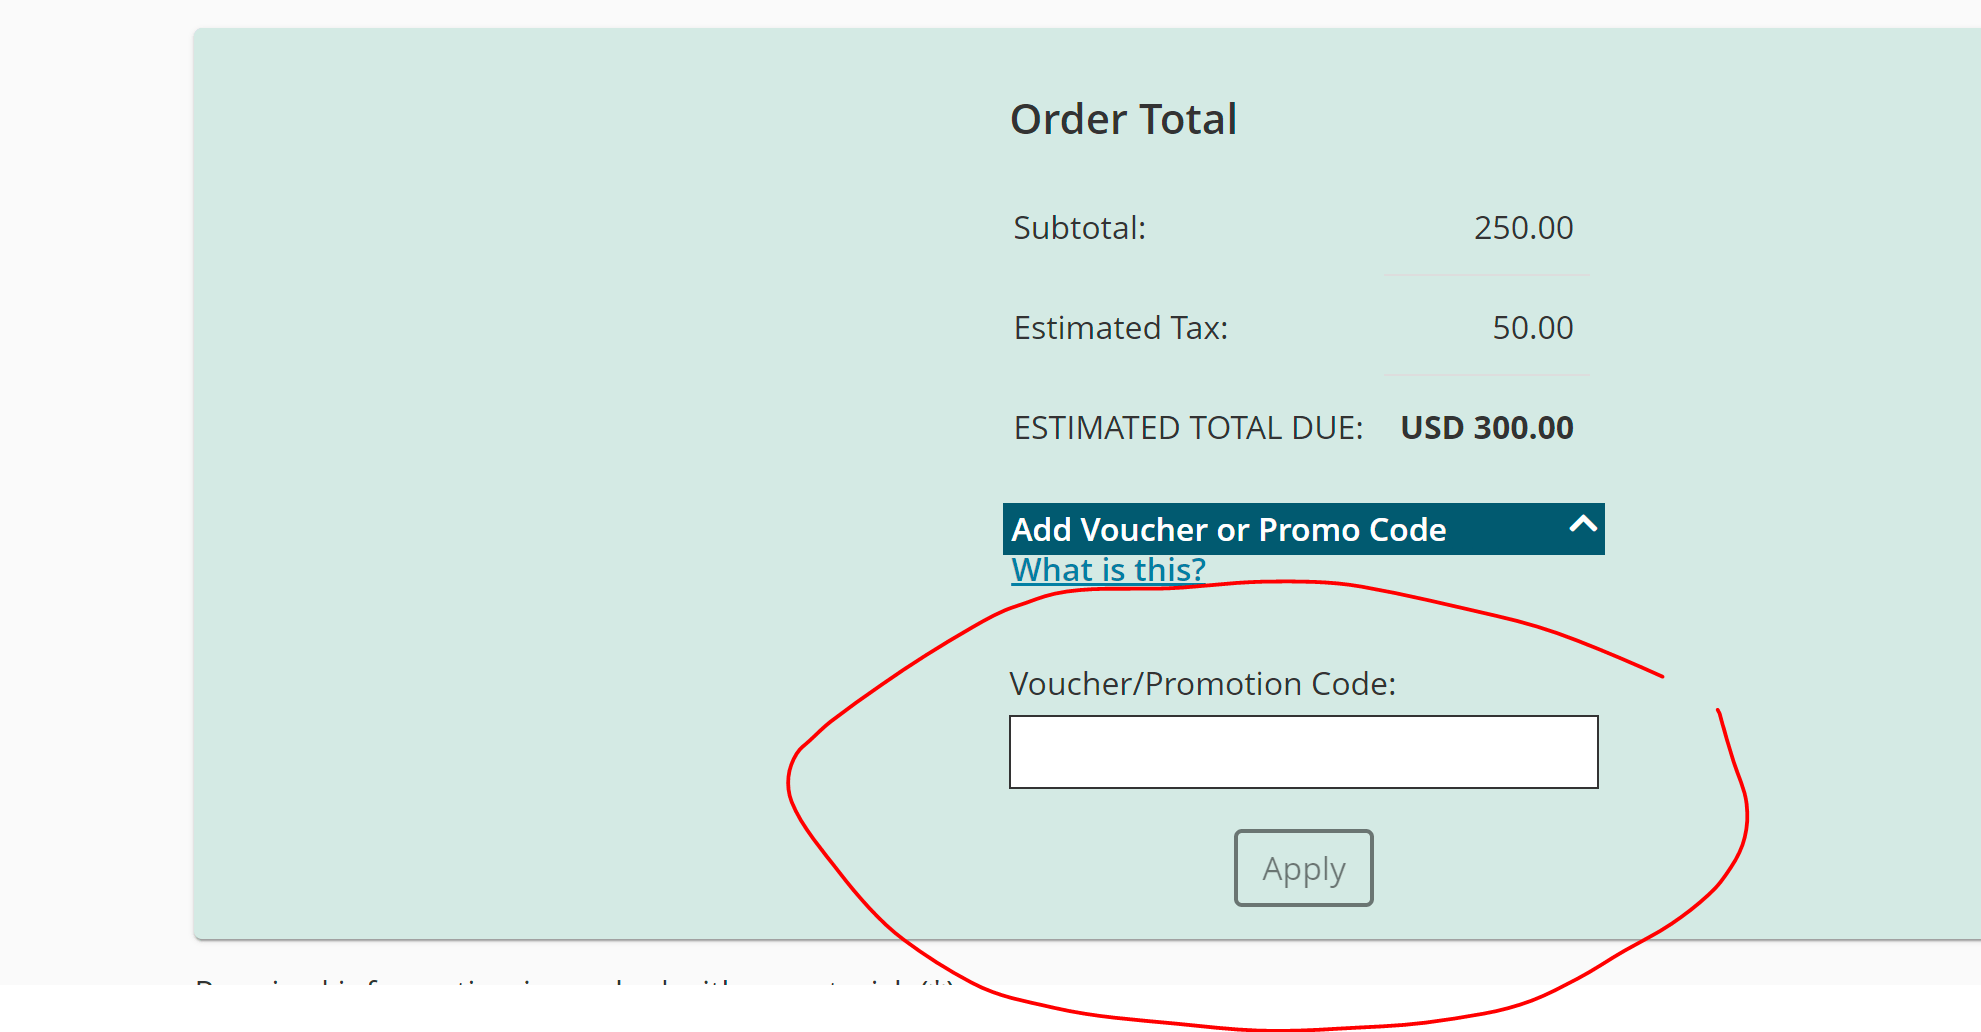Click the Add Voucher or Promo Code header
The width and height of the screenshot is (1981, 1032).
(x=1304, y=529)
